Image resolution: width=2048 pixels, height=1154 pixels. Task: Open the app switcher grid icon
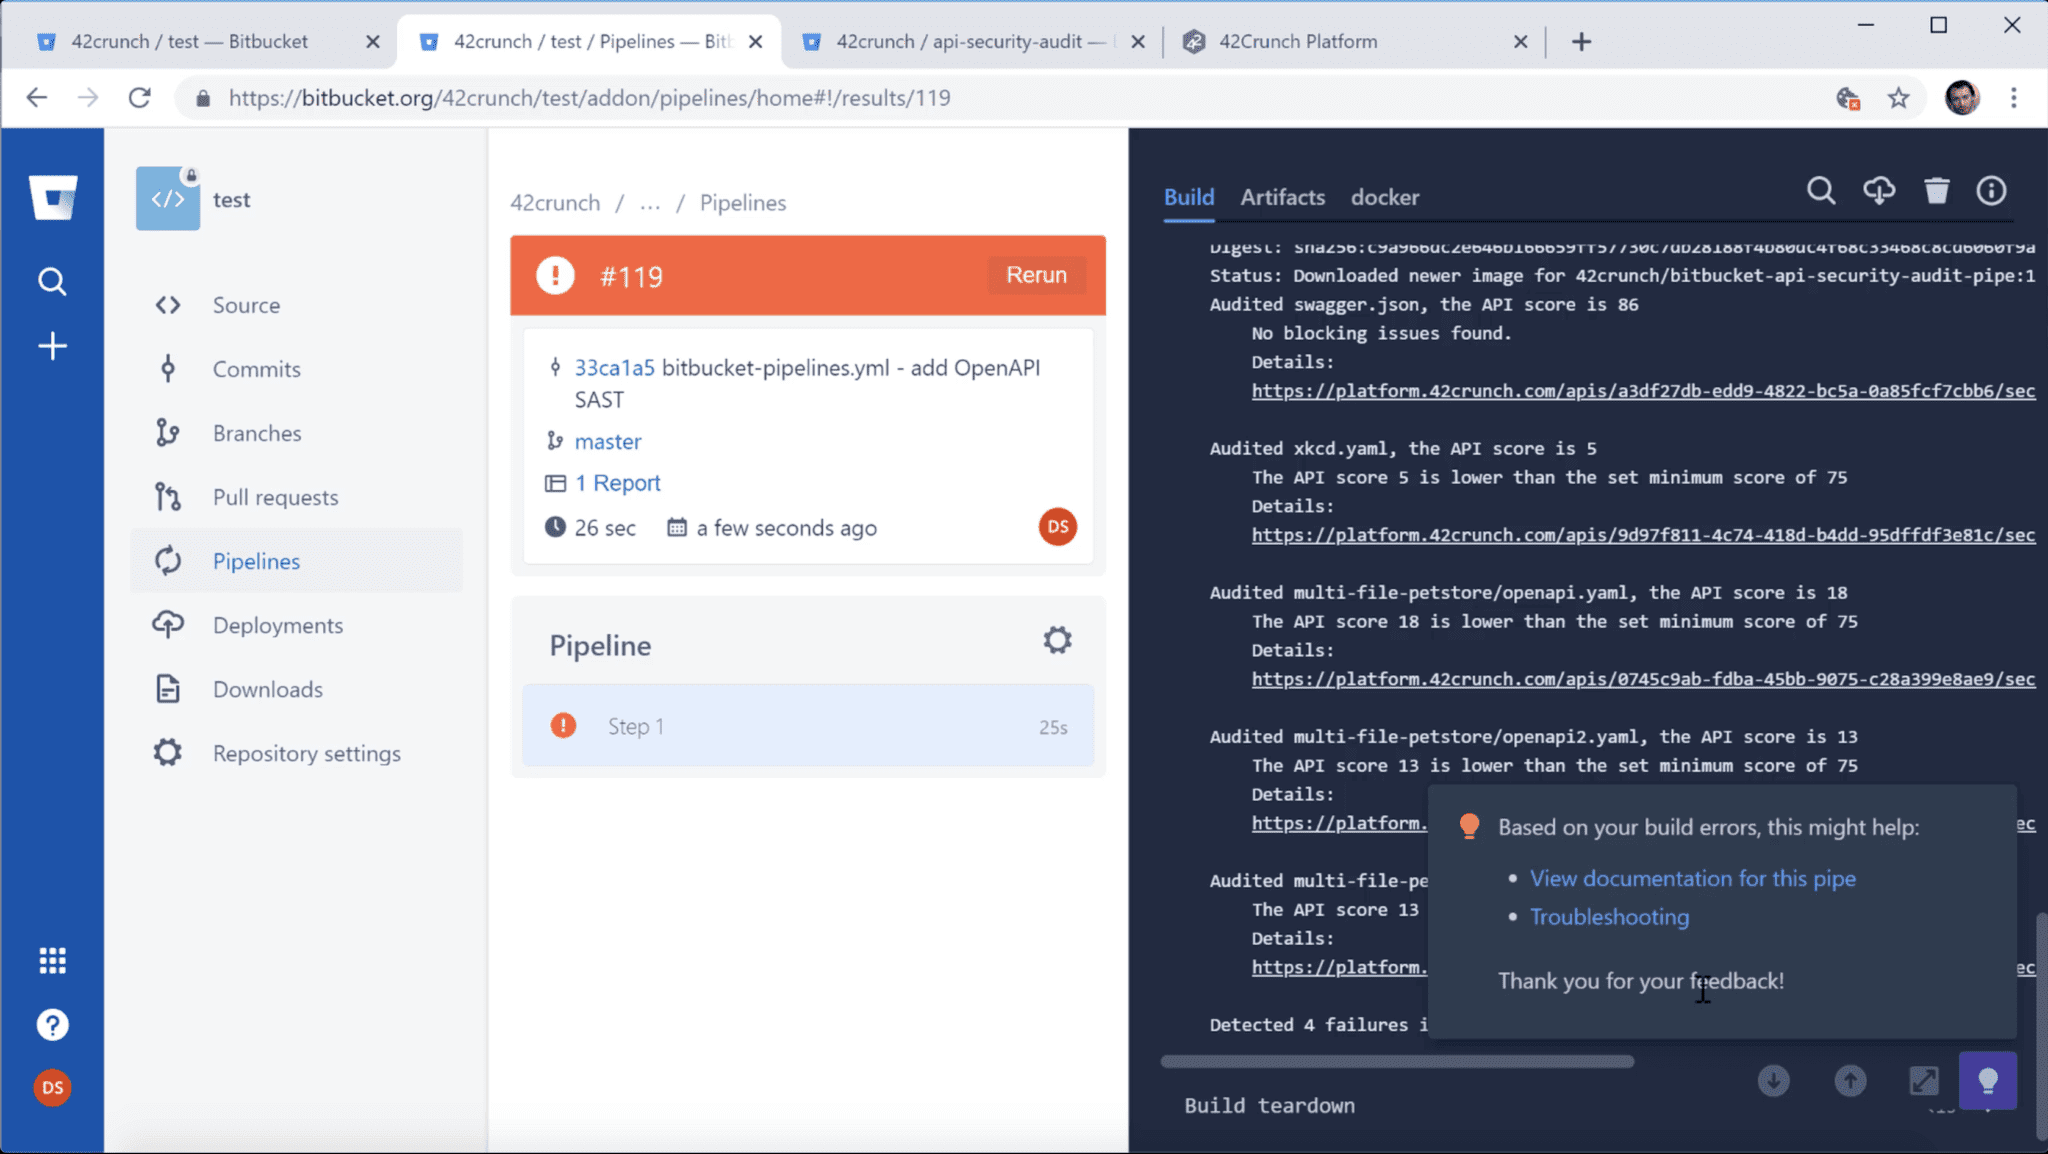click(52, 961)
